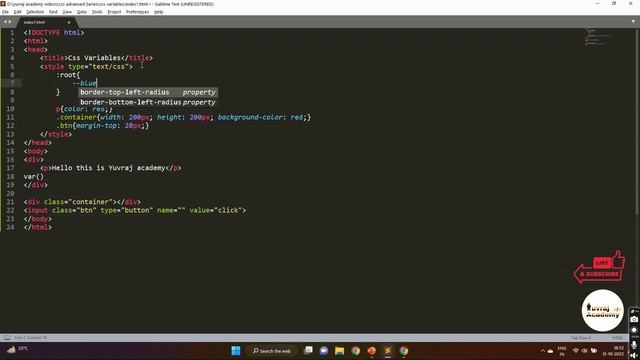Open the clock and date panel
Screen dimensions: 640x360
[613, 351]
